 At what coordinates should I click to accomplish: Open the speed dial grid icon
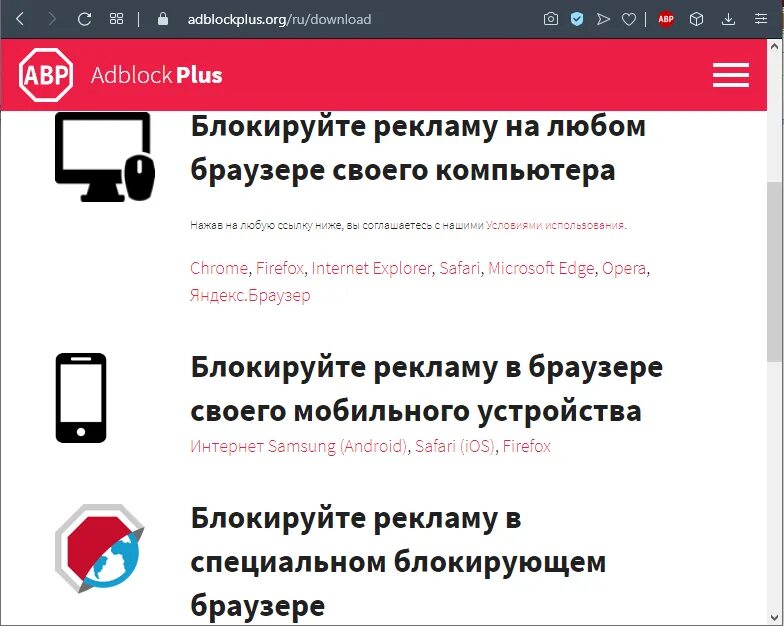pos(116,19)
